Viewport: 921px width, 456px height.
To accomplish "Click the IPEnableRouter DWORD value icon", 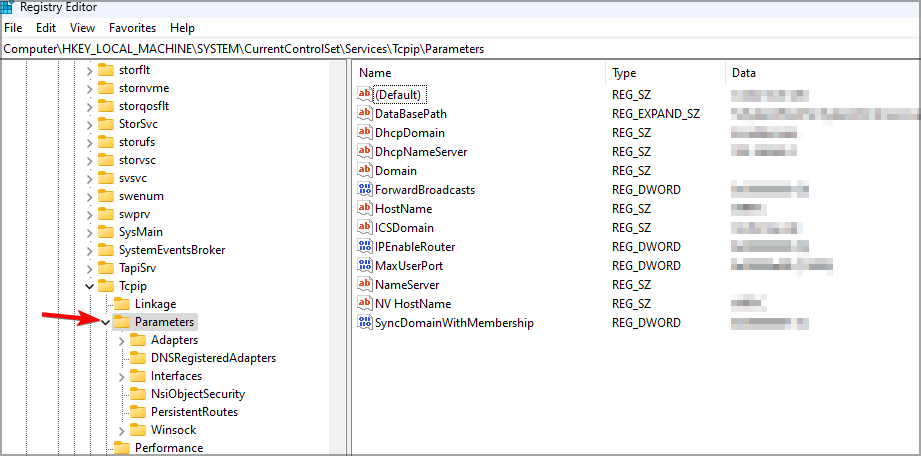I will (x=365, y=247).
